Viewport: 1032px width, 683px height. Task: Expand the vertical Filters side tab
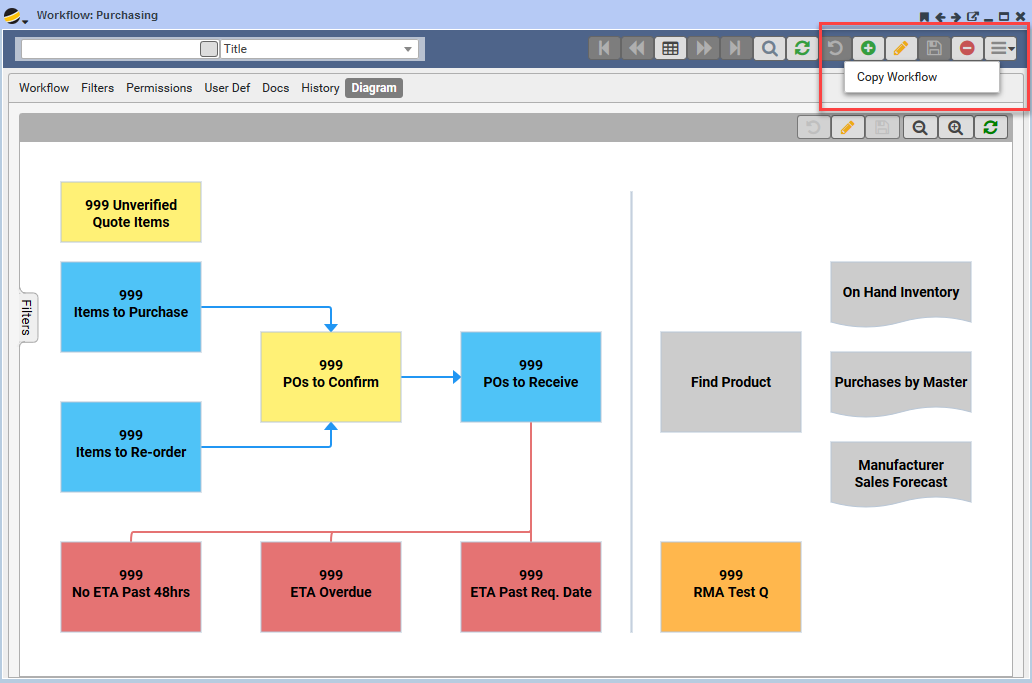28,316
